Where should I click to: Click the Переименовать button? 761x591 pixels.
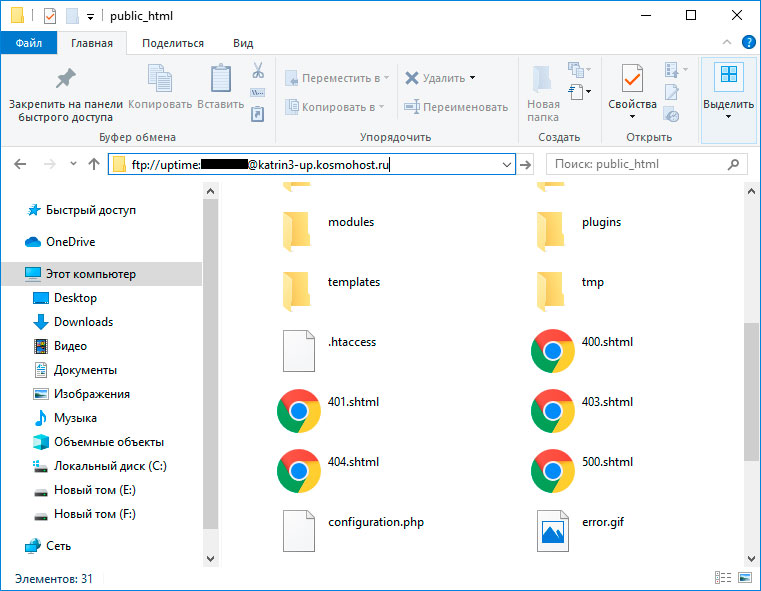(x=456, y=107)
